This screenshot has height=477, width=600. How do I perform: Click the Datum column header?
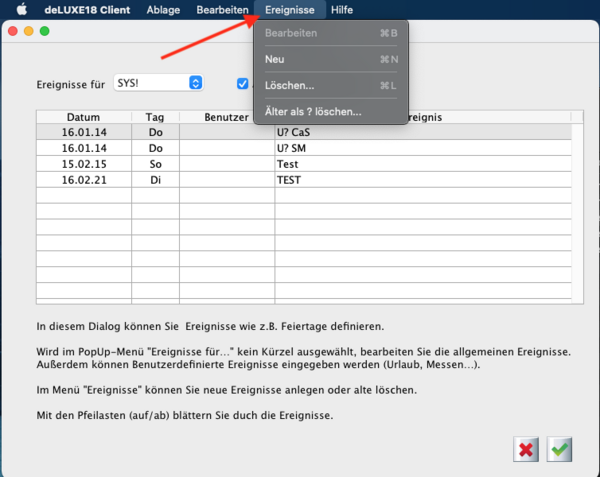click(x=84, y=117)
